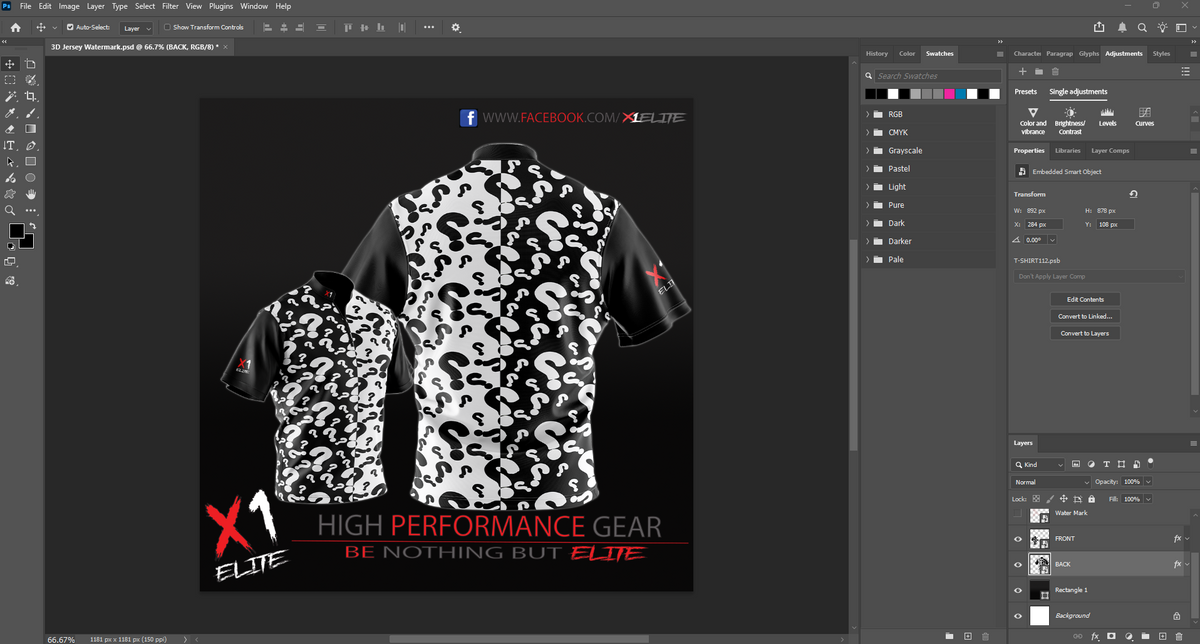Select the Brush tool
The width and height of the screenshot is (1200, 644).
point(31,113)
